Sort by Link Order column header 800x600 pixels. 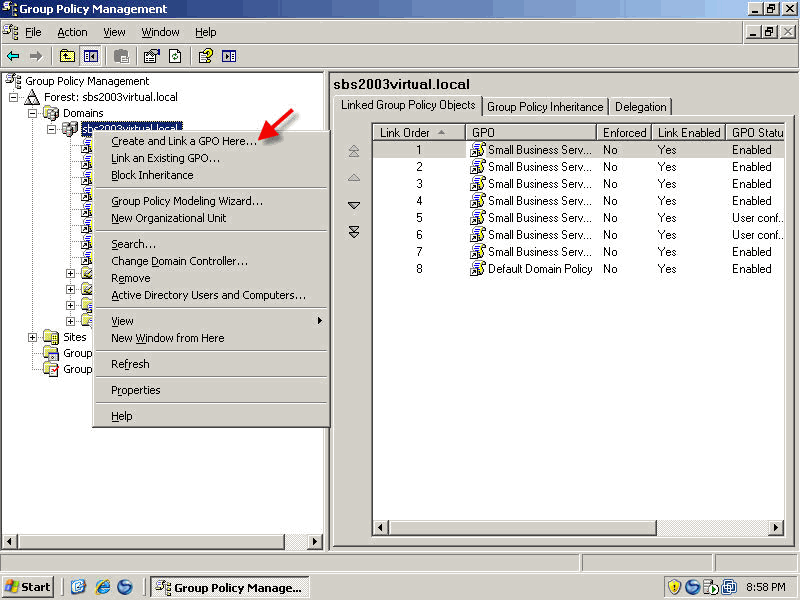418,133
